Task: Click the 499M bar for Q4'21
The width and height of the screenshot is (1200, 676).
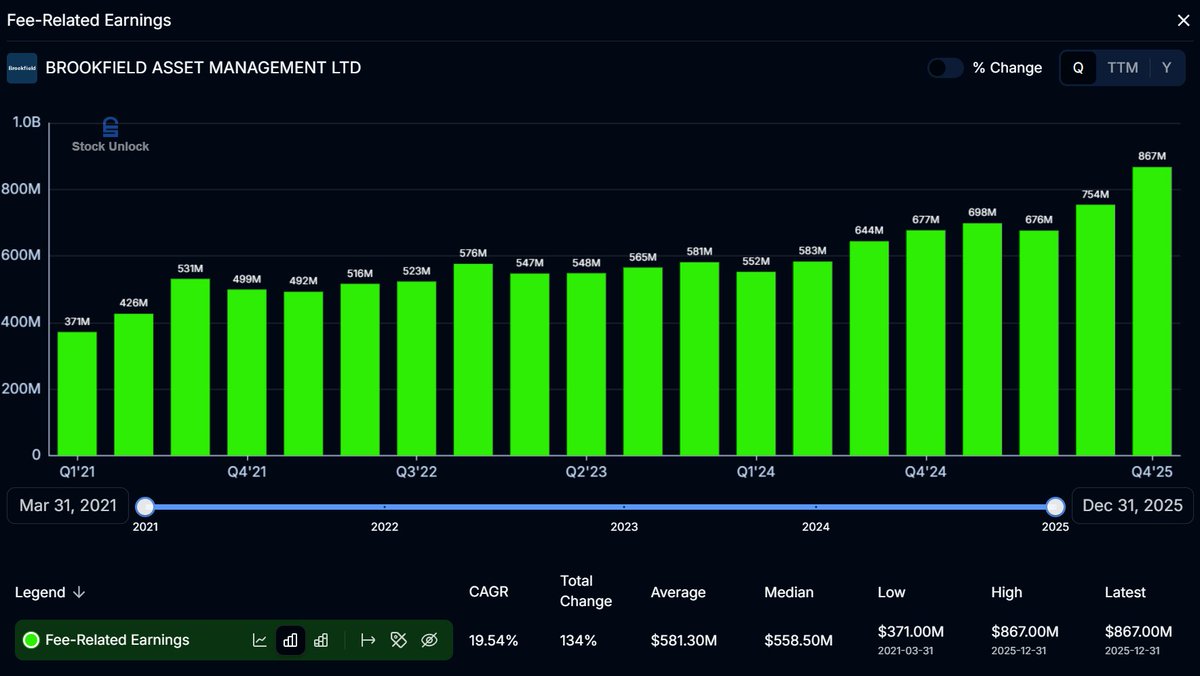Action: (x=247, y=373)
